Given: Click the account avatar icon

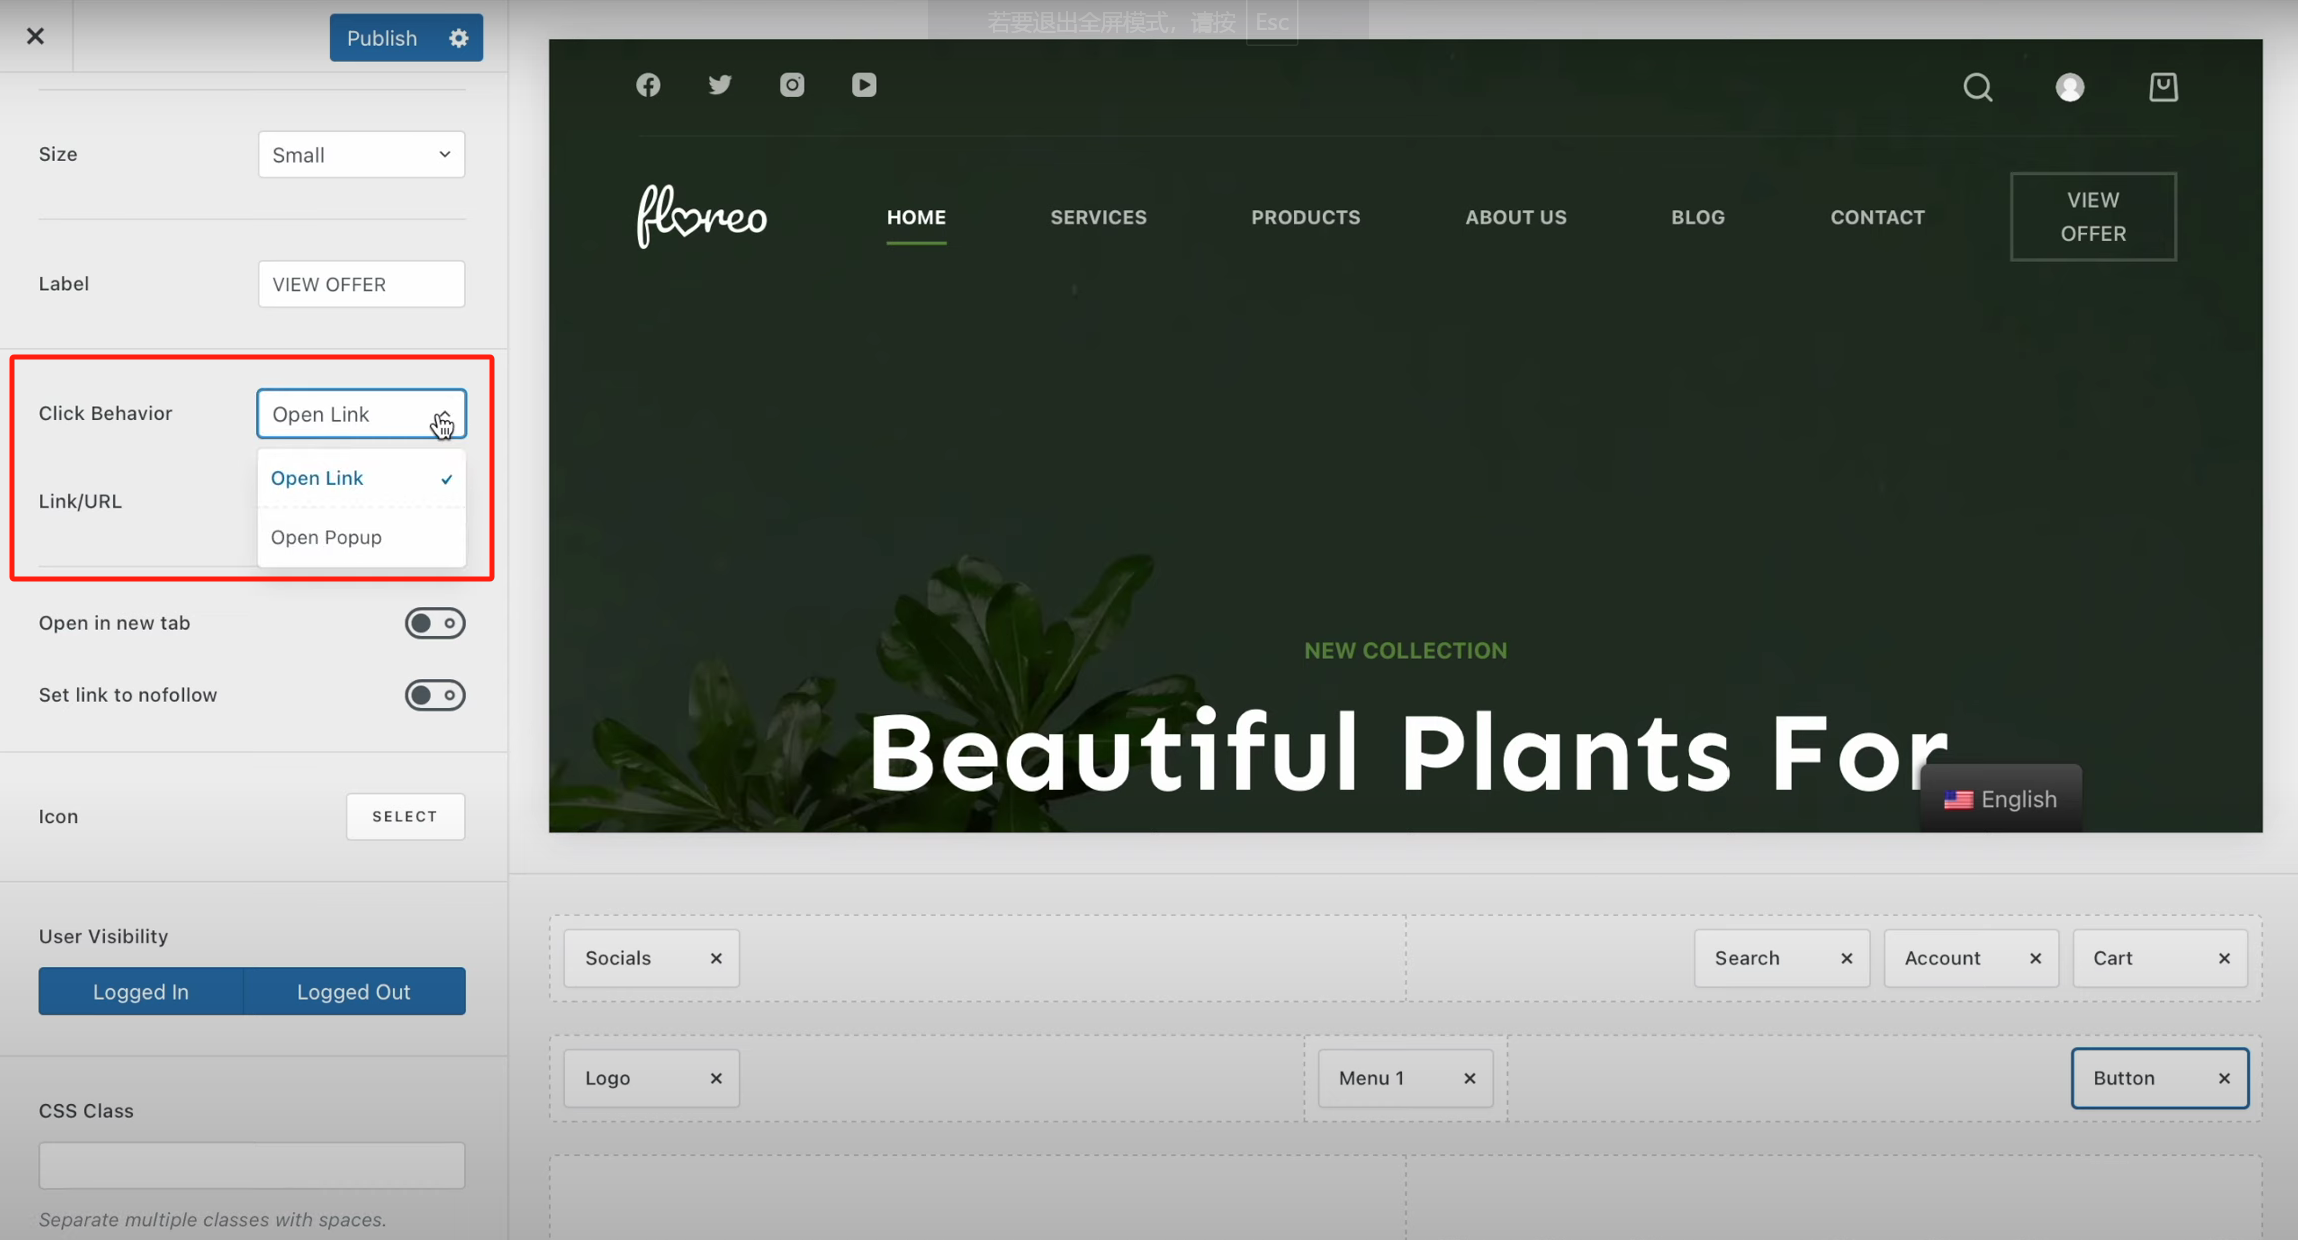Looking at the screenshot, I should [x=2069, y=87].
